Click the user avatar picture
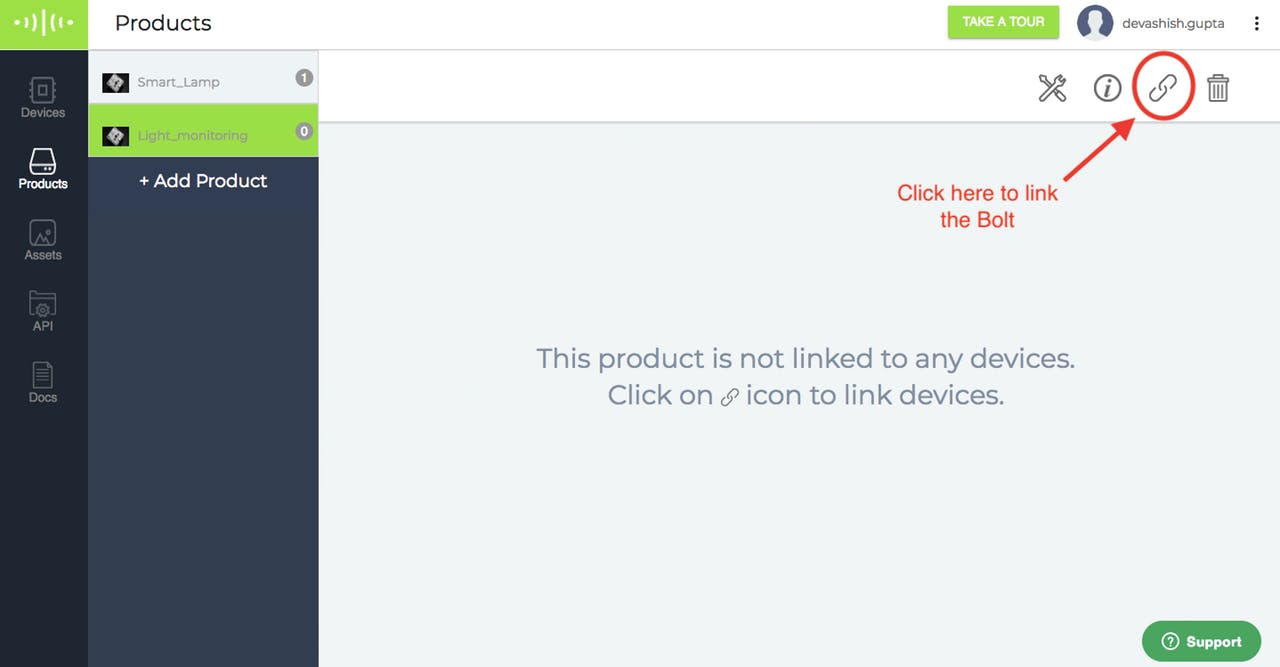 (x=1095, y=23)
